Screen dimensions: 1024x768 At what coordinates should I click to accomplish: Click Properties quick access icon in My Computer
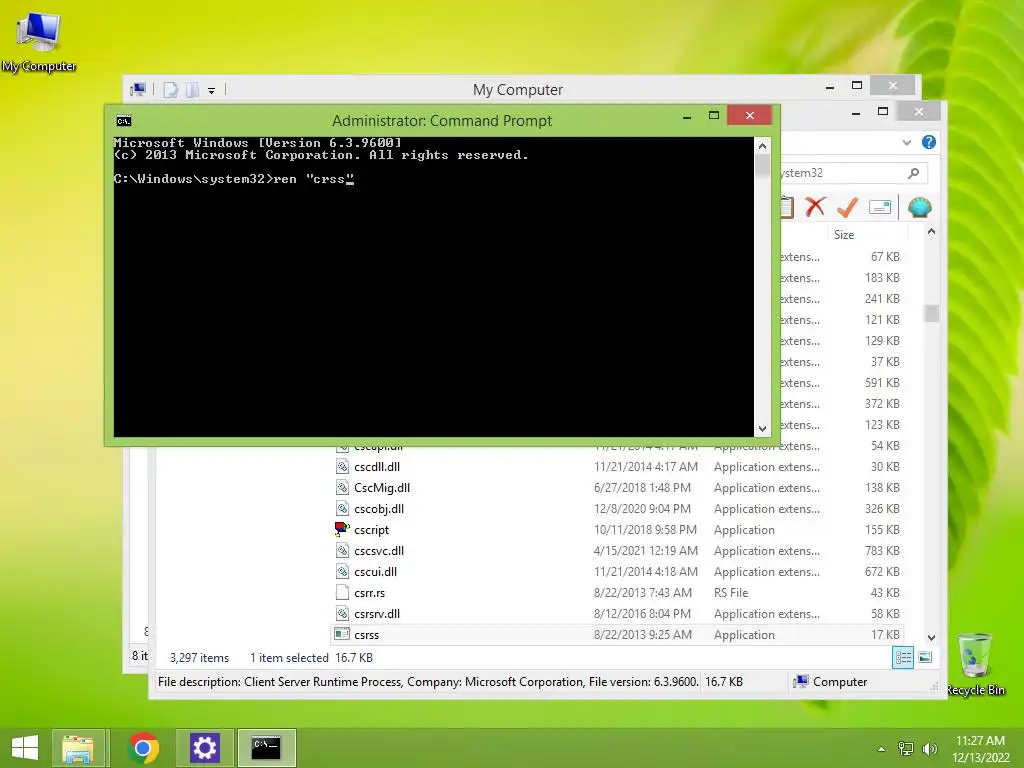click(x=170, y=89)
